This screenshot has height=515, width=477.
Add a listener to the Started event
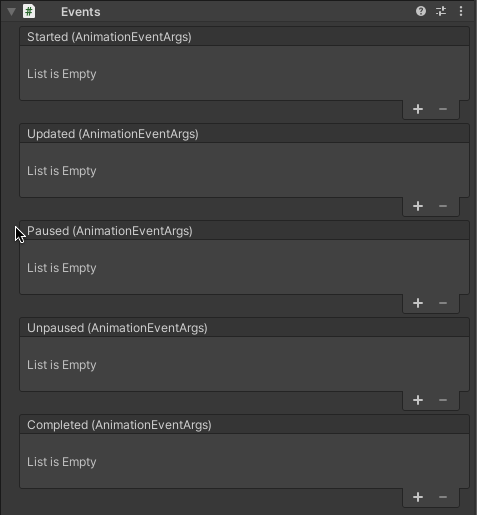[418, 109]
